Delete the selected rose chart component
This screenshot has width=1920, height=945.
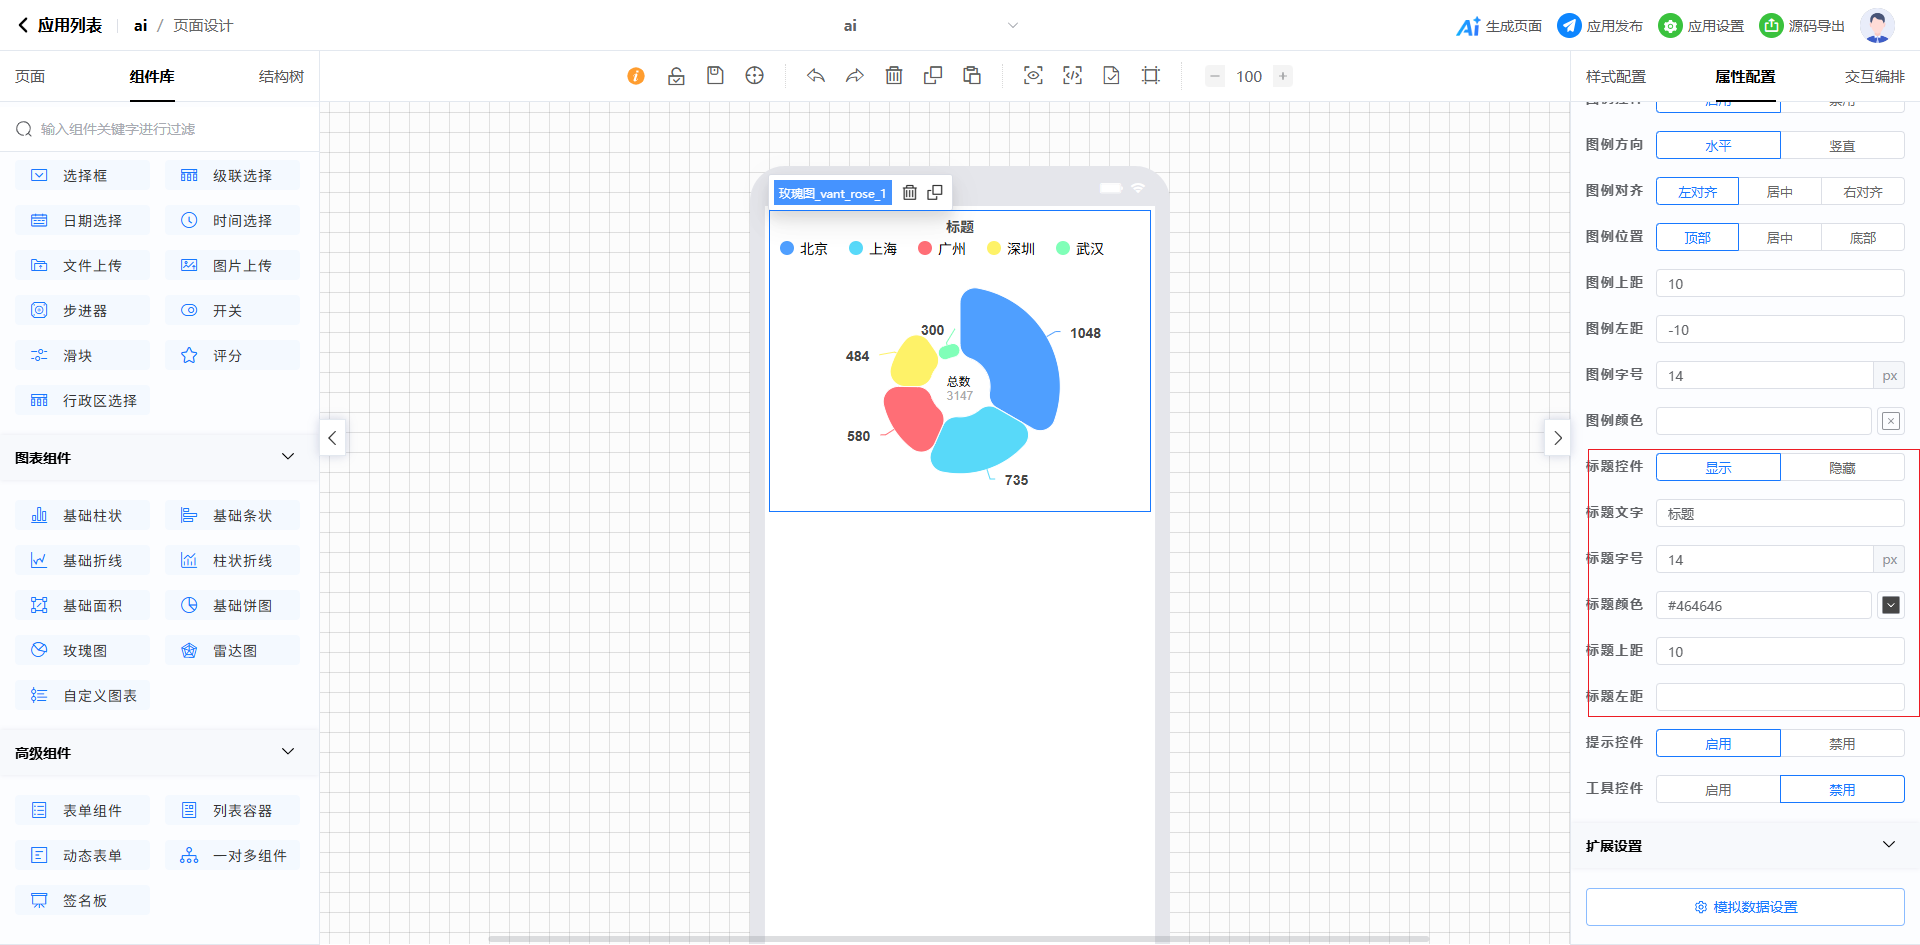pos(910,193)
